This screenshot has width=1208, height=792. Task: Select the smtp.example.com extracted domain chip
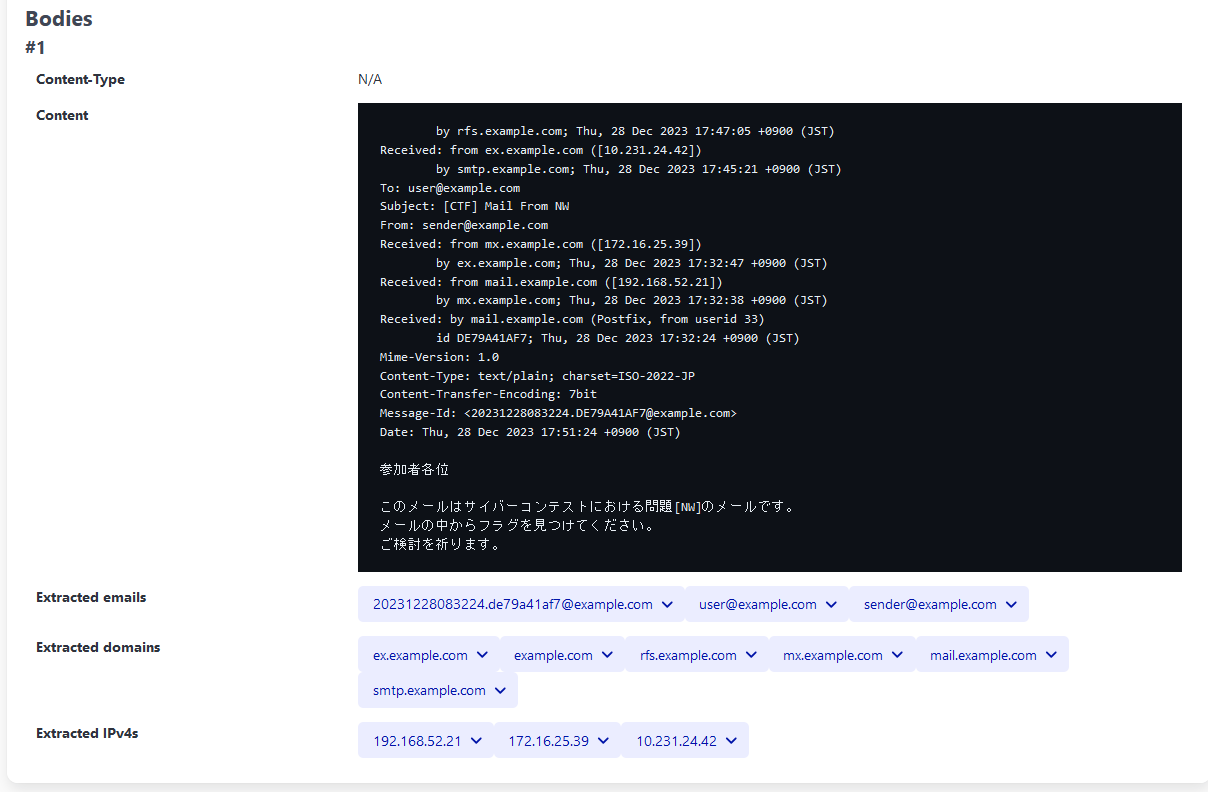(429, 690)
